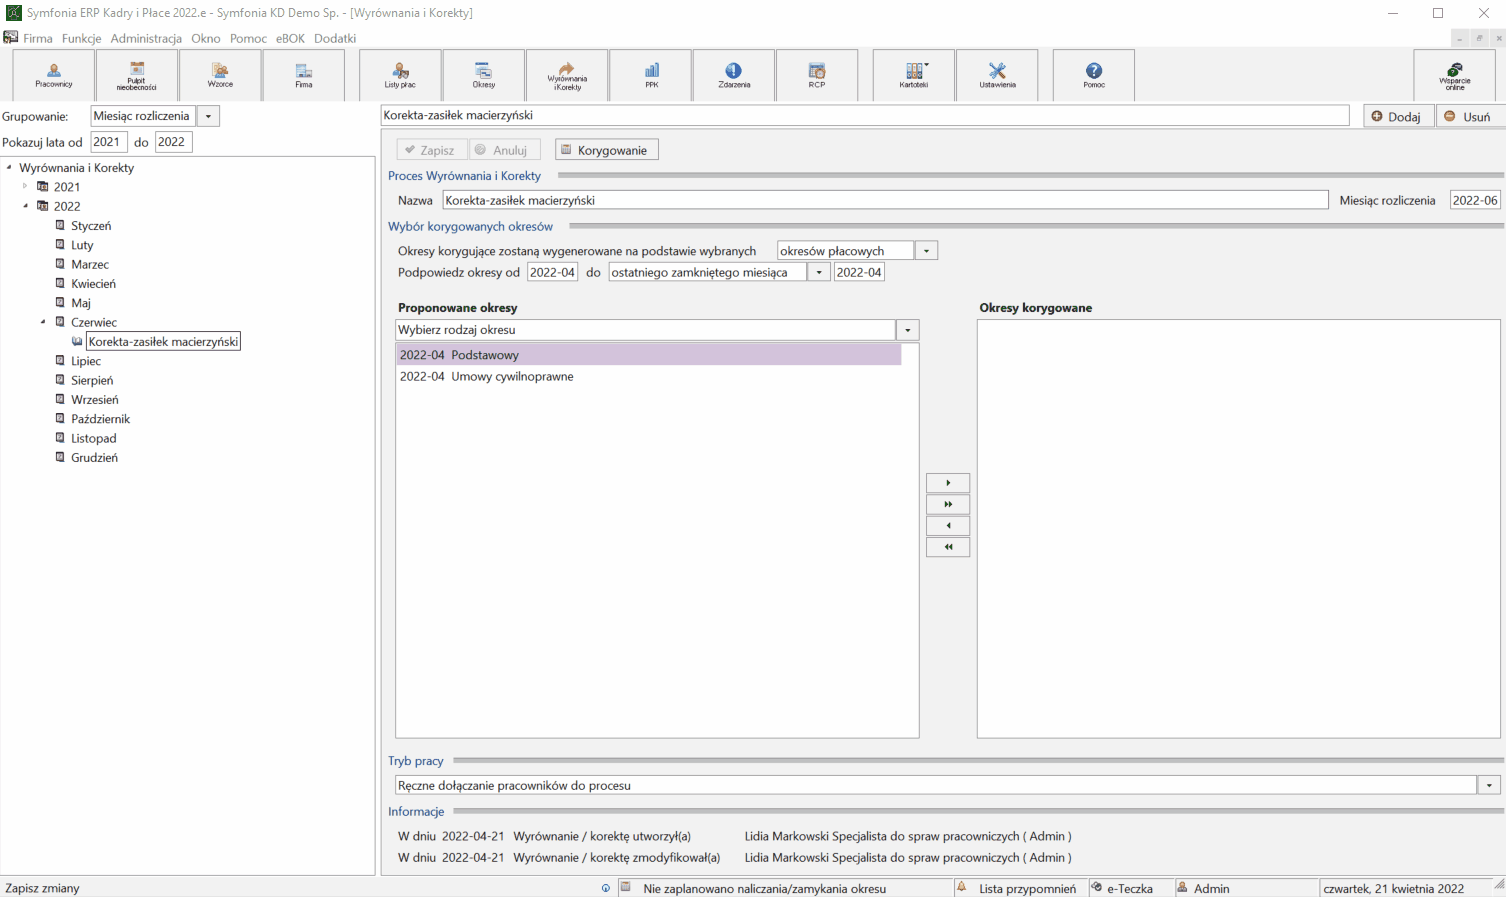Collapse the Czerwiec tree node
Screen dimensions: 1506x897
coord(43,322)
